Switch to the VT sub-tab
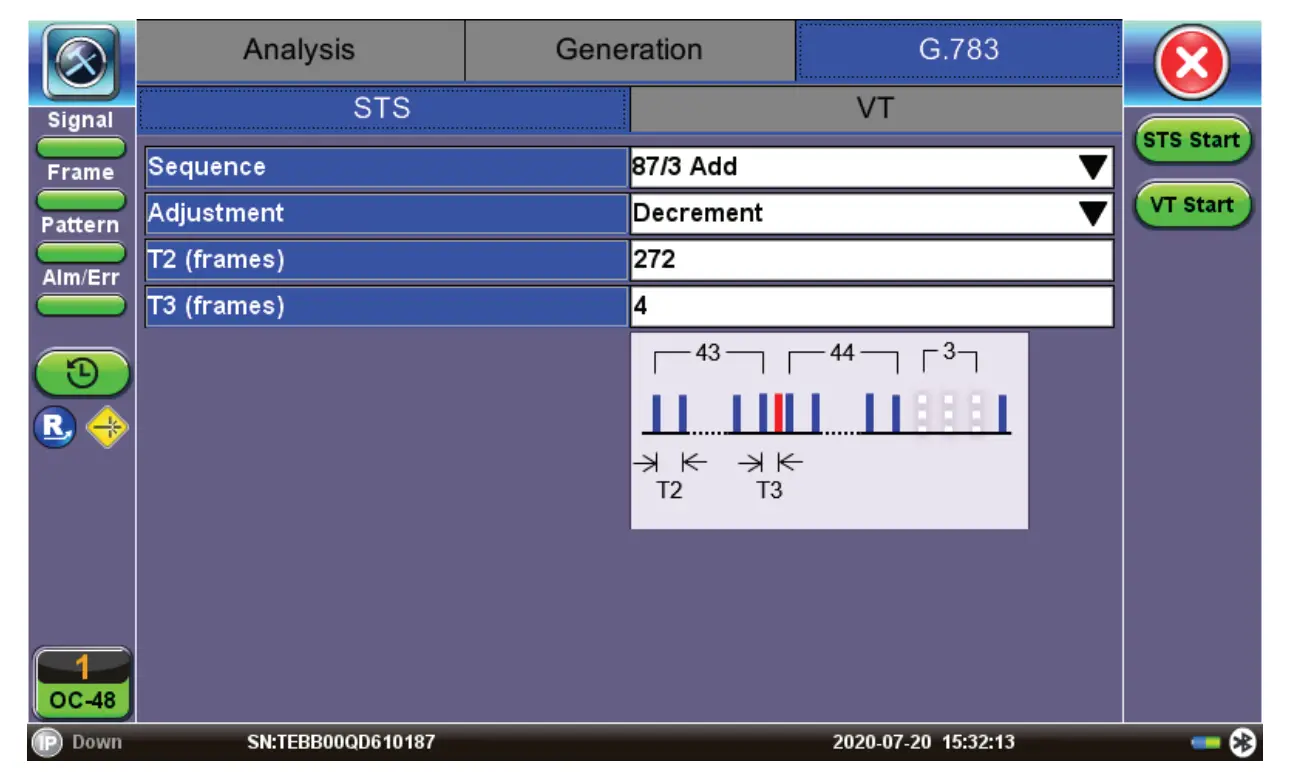 coord(875,108)
